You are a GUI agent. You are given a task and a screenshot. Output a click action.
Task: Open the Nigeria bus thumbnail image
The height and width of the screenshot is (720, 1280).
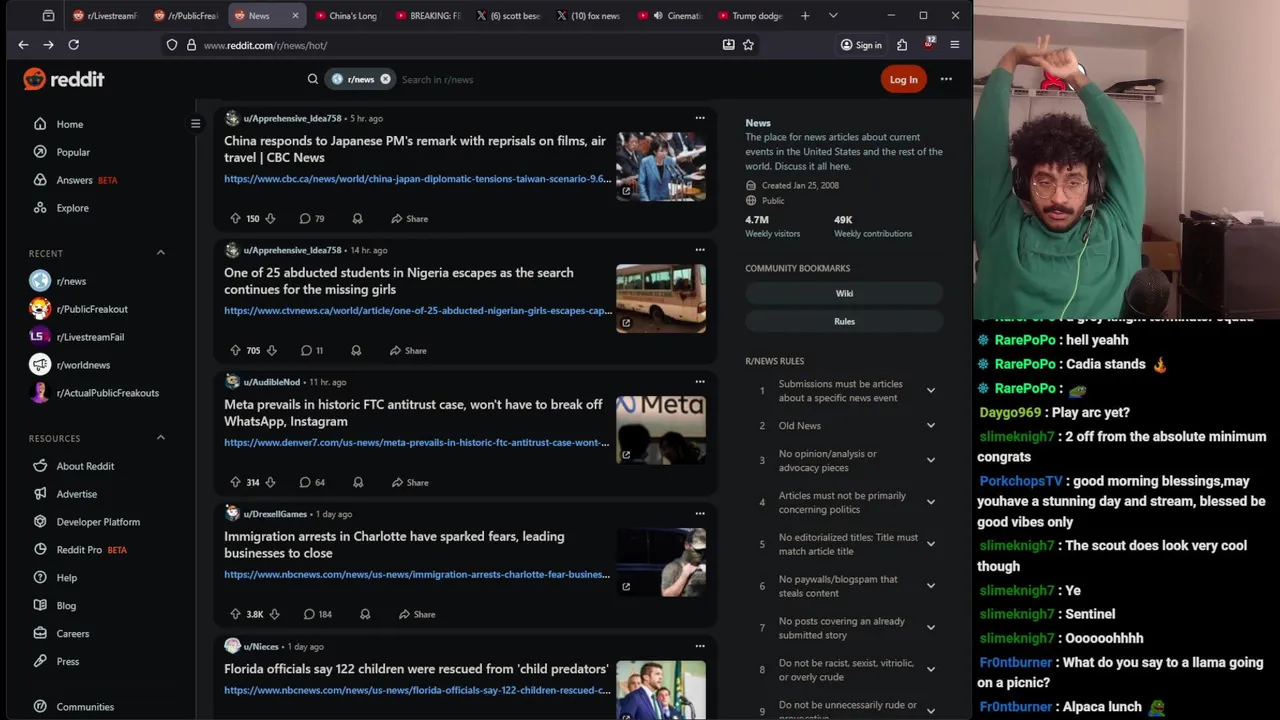(x=661, y=298)
